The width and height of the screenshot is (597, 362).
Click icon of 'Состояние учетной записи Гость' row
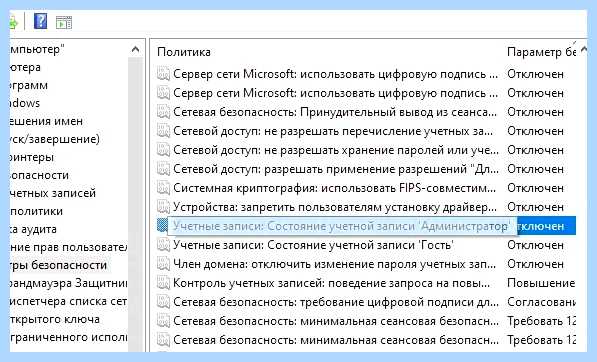[163, 245]
